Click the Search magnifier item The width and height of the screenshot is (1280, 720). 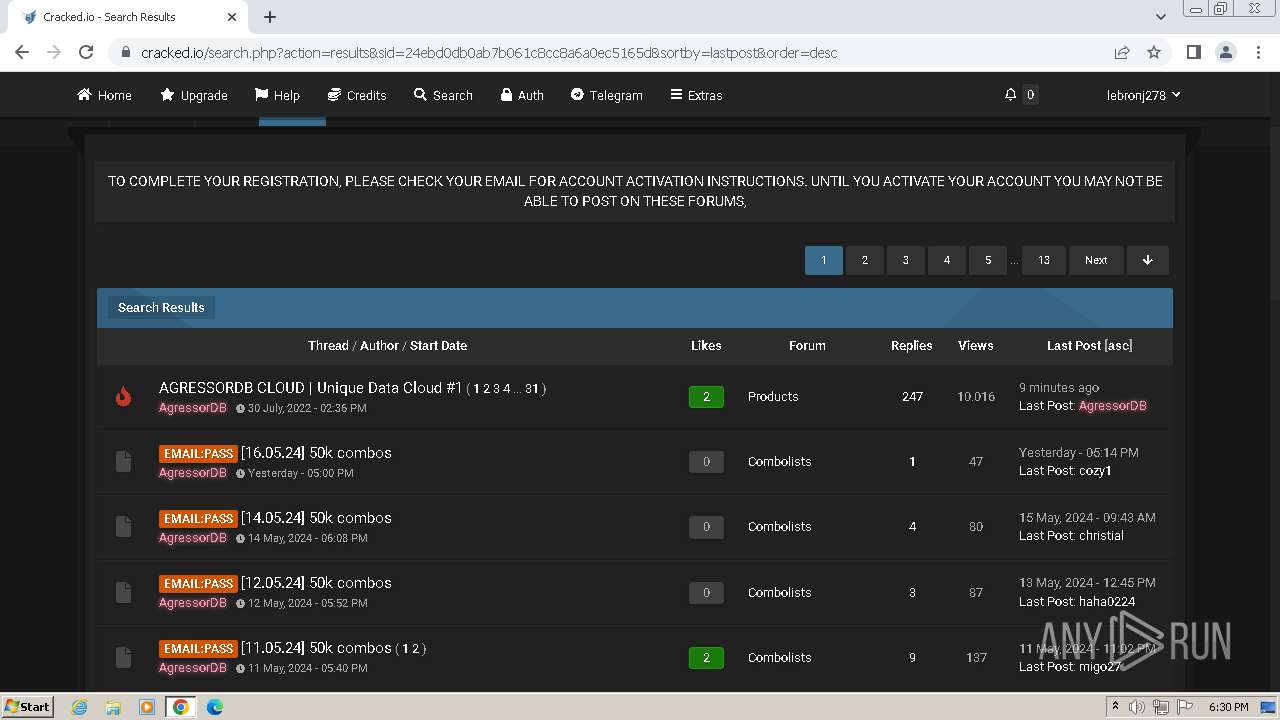443,95
